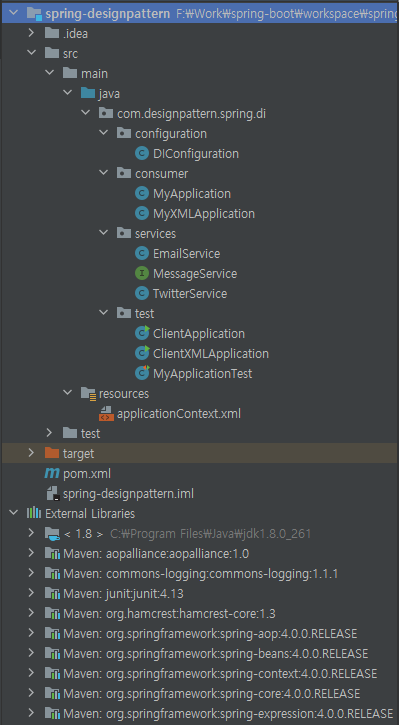399x725 pixels.
Task: Click the spring-designpattern.iml file icon
Action: click(x=52, y=493)
